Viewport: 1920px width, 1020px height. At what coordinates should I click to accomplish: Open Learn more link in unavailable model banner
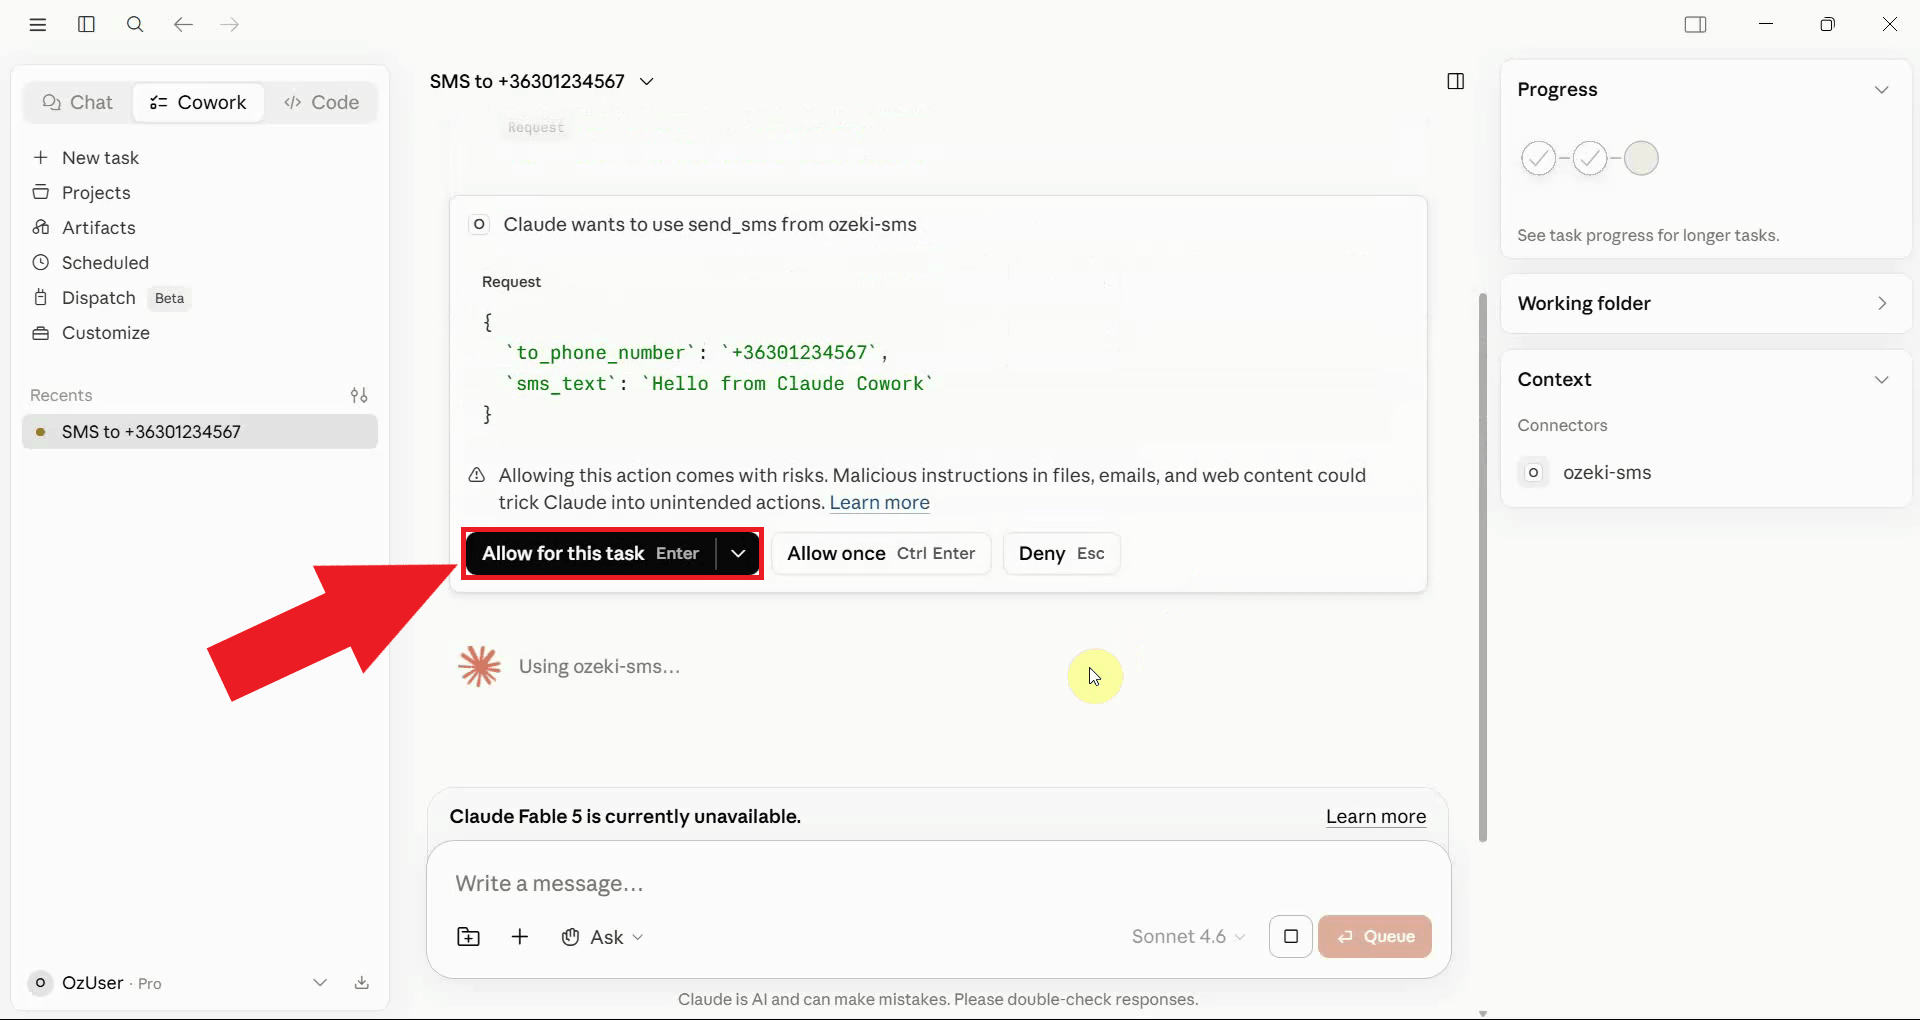click(1376, 817)
